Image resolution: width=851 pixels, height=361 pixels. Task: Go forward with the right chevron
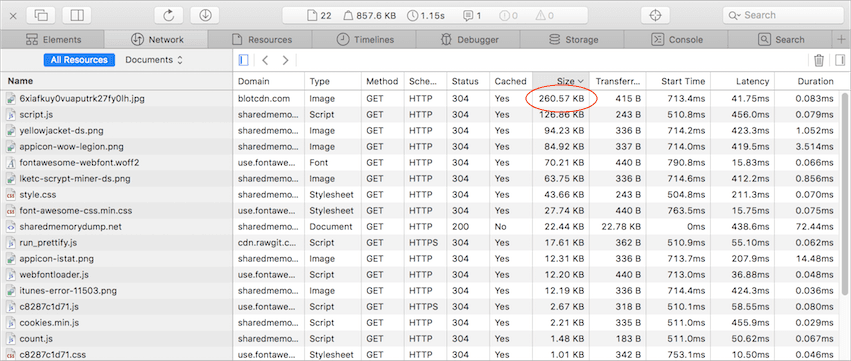tap(285, 60)
